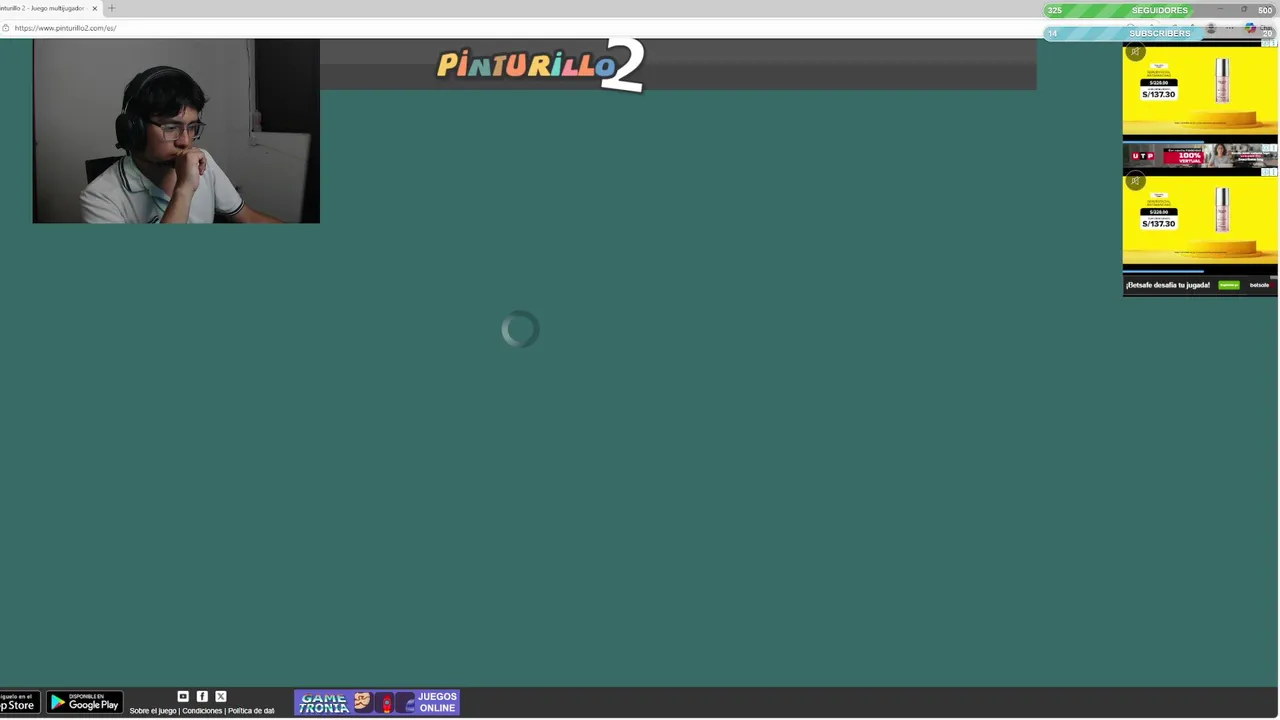Open the Facebook icon in the footer
The height and width of the screenshot is (720, 1280).
click(202, 696)
